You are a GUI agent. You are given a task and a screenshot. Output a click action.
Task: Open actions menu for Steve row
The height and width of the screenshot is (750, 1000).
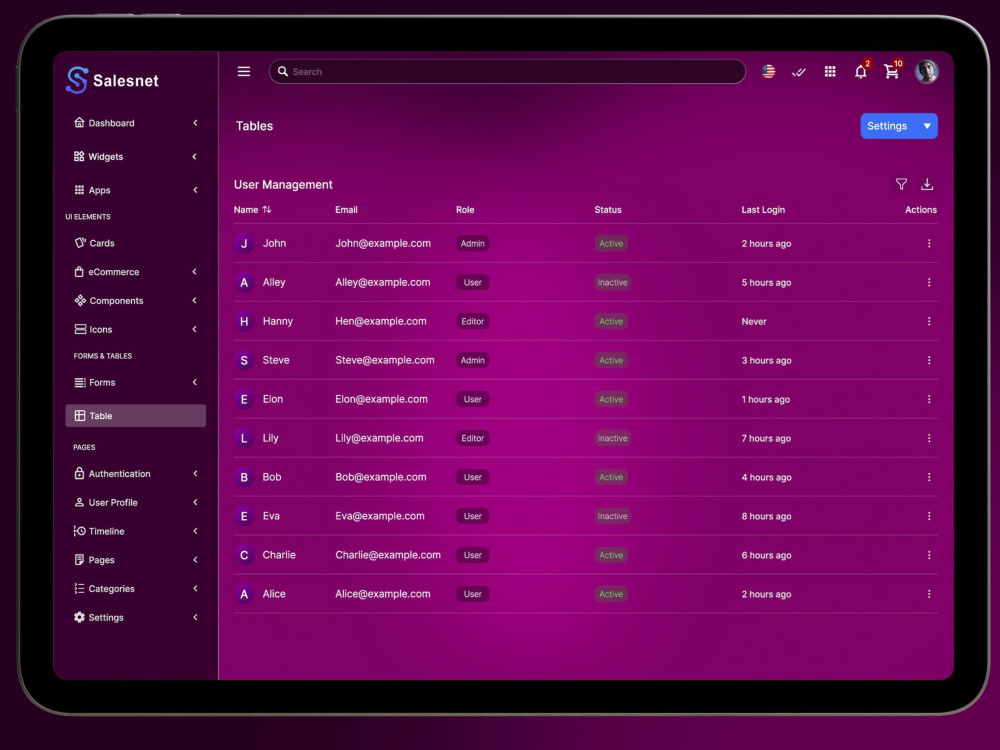(929, 360)
